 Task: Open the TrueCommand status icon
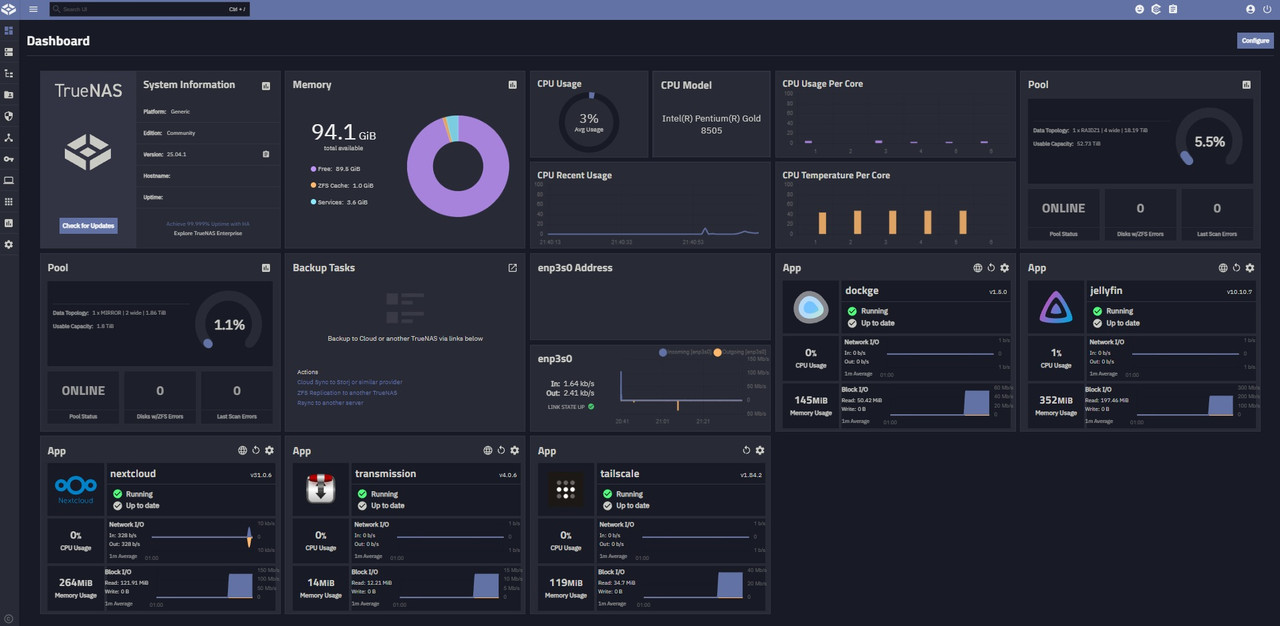[x=1156, y=9]
